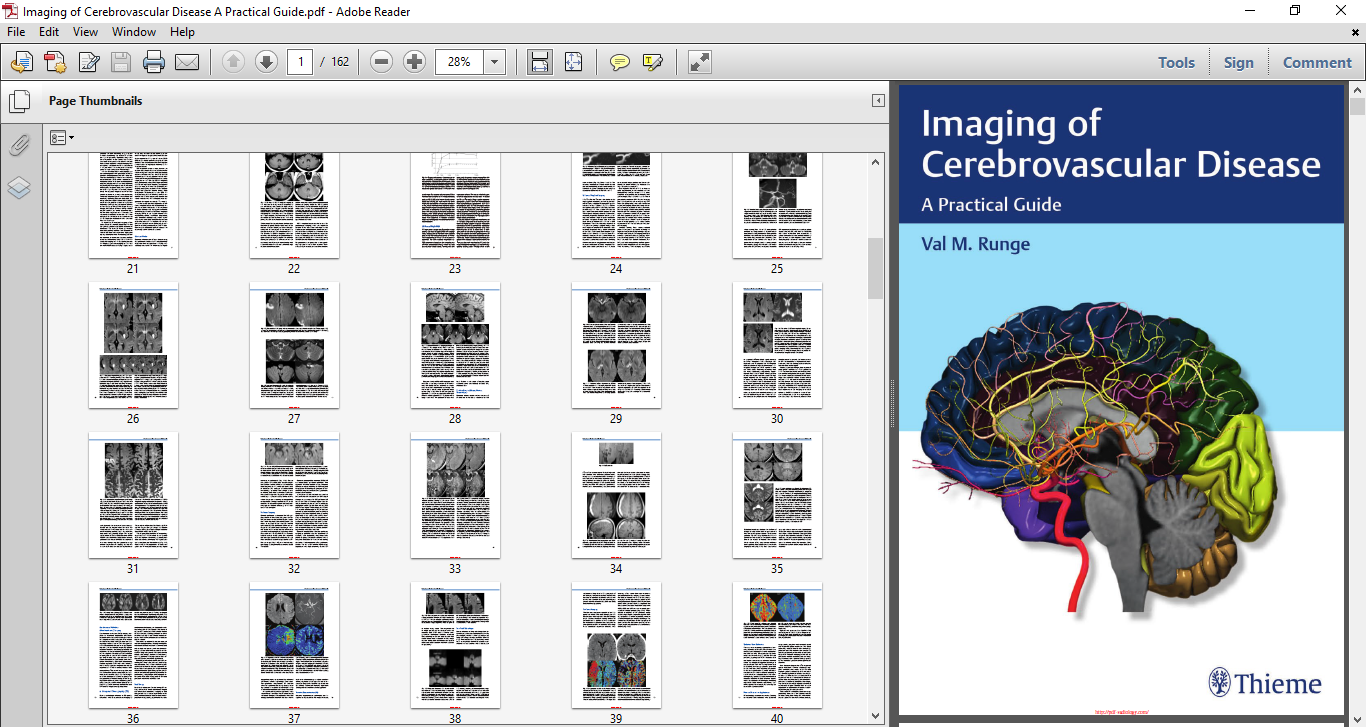The height and width of the screenshot is (727, 1366).
Task: Open the Layers panel icon
Action: [x=19, y=188]
